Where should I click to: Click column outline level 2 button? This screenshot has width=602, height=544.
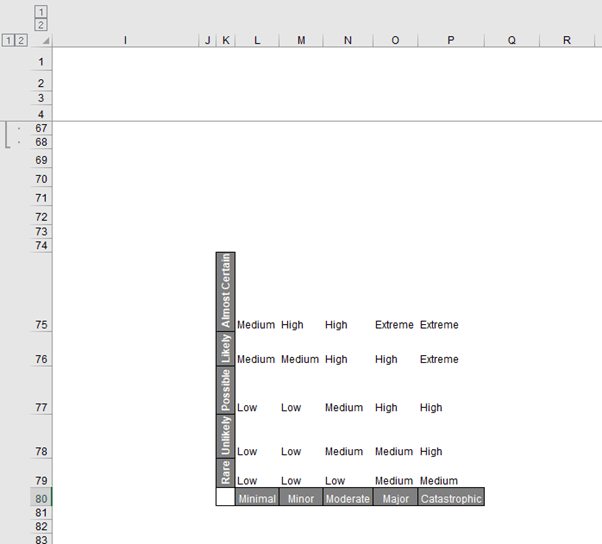(x=41, y=23)
